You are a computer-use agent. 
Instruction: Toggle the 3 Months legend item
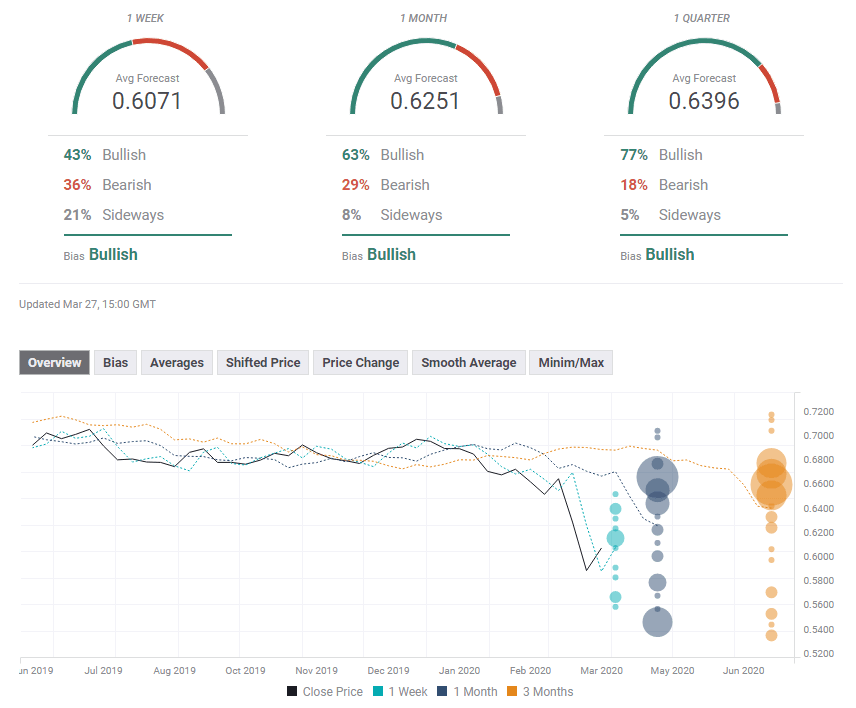[x=540, y=691]
